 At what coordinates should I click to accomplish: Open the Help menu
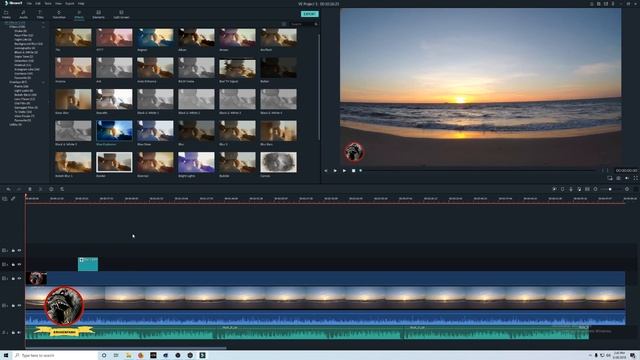[81, 3]
